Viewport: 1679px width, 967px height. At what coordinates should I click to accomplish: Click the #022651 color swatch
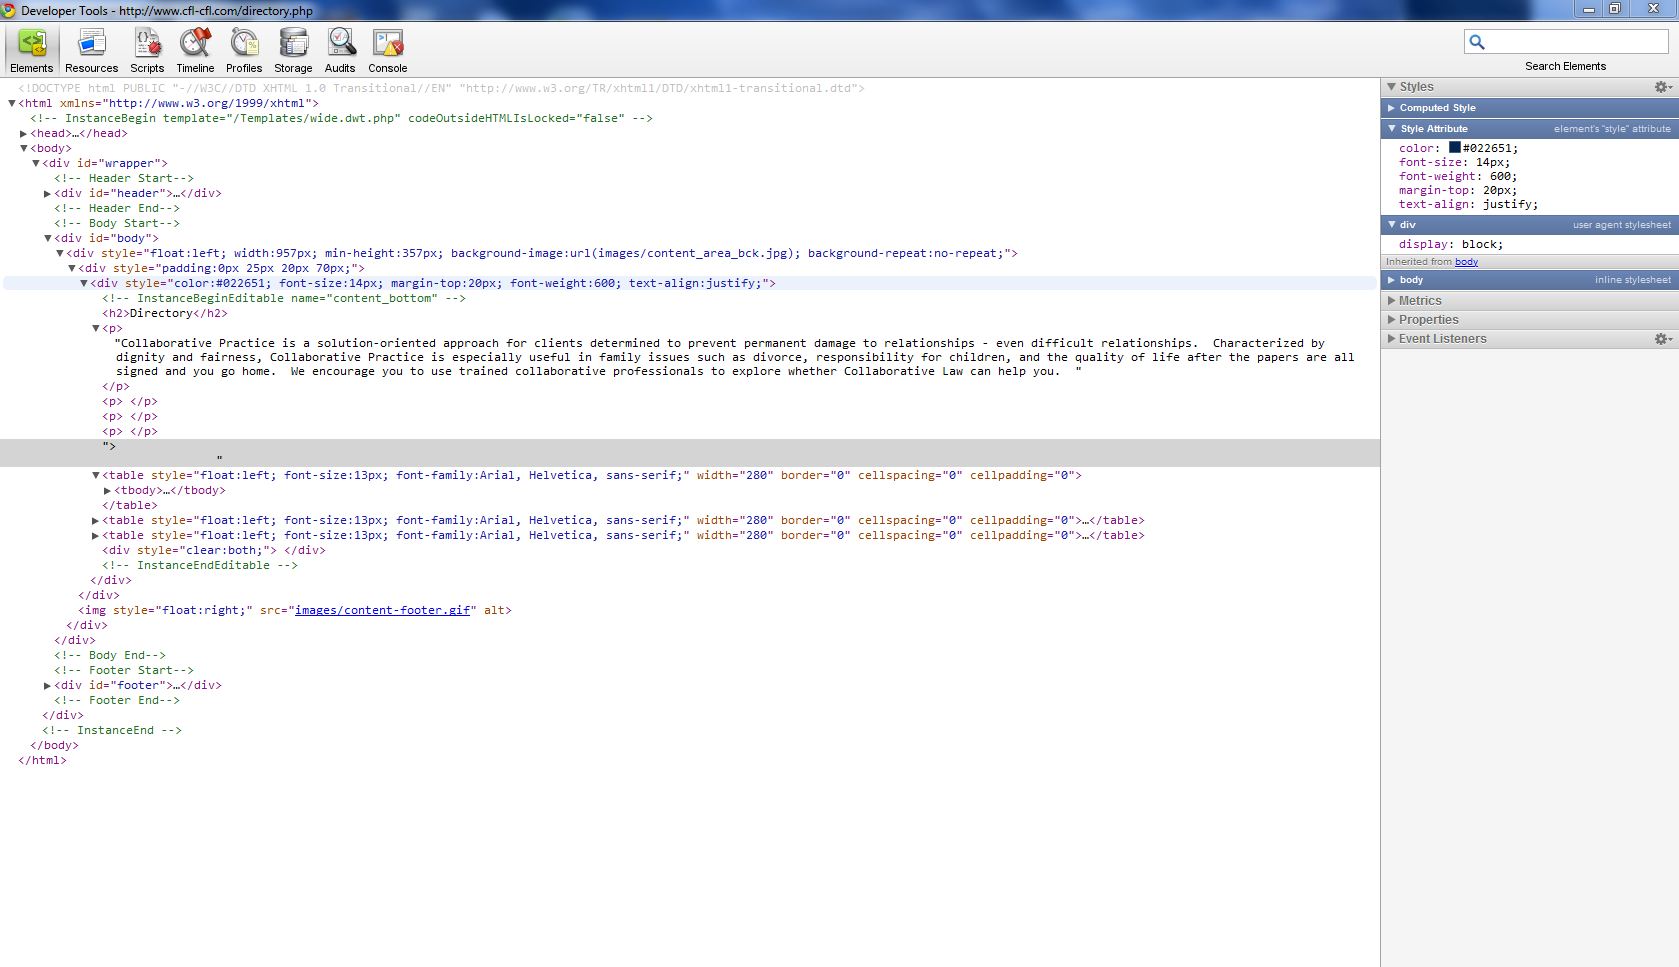click(x=1455, y=148)
